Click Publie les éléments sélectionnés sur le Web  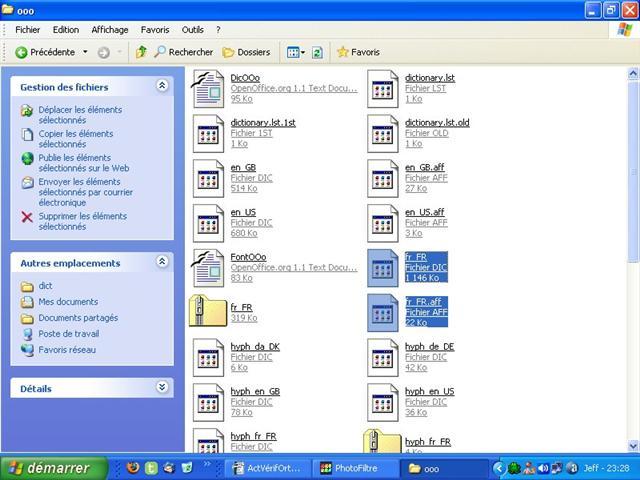[x=84, y=163]
